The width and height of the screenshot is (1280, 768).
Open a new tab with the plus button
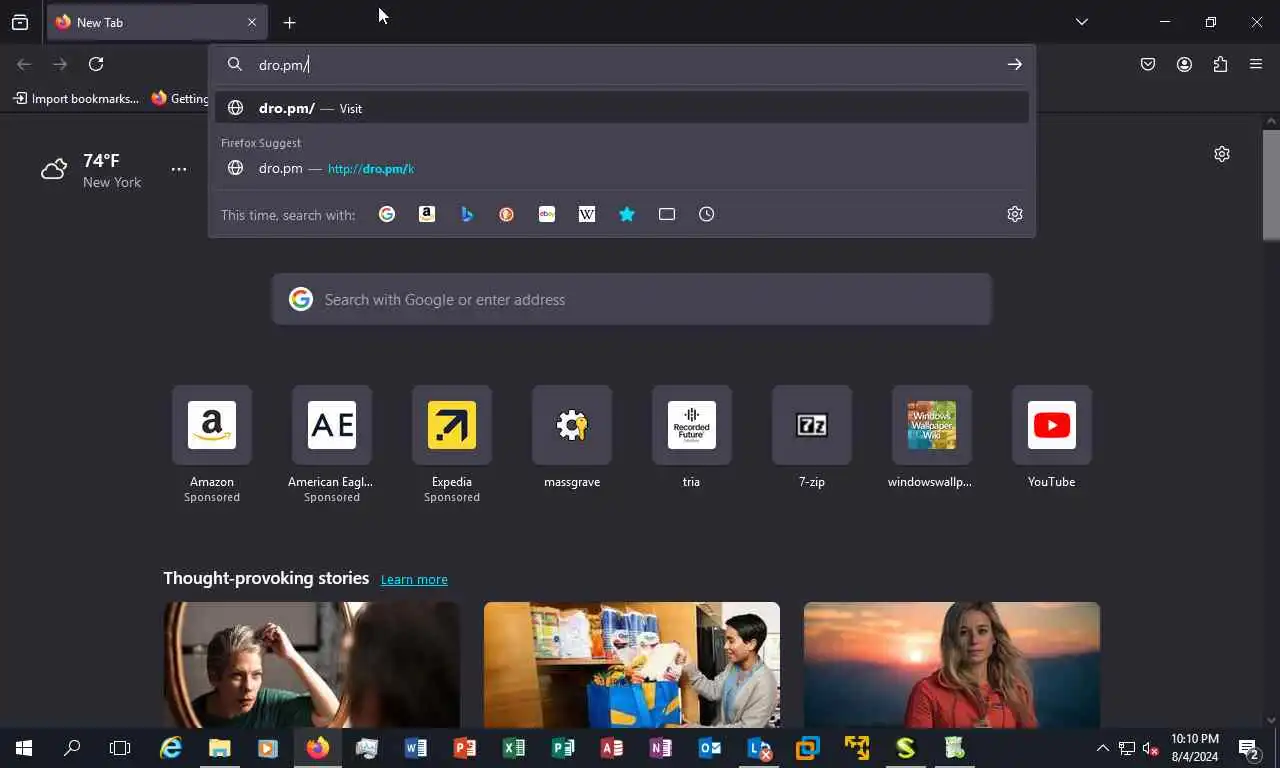click(x=289, y=22)
